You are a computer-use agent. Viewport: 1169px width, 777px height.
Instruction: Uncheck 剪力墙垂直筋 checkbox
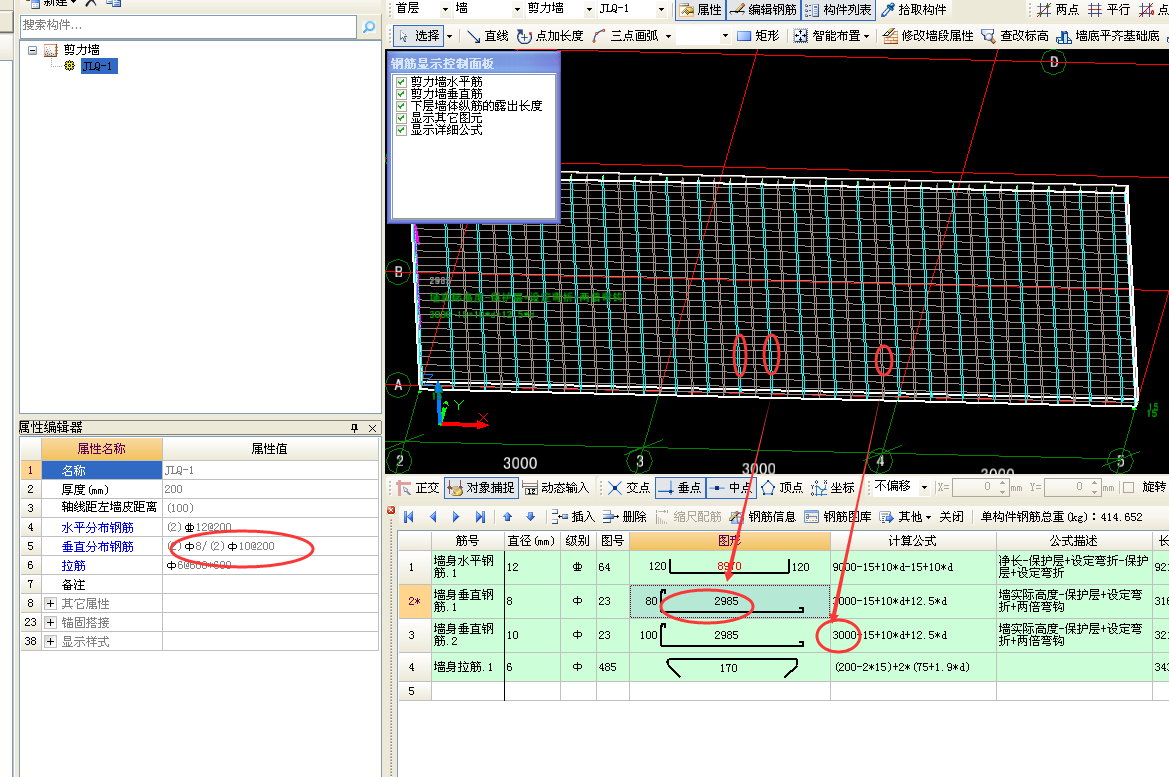[401, 94]
